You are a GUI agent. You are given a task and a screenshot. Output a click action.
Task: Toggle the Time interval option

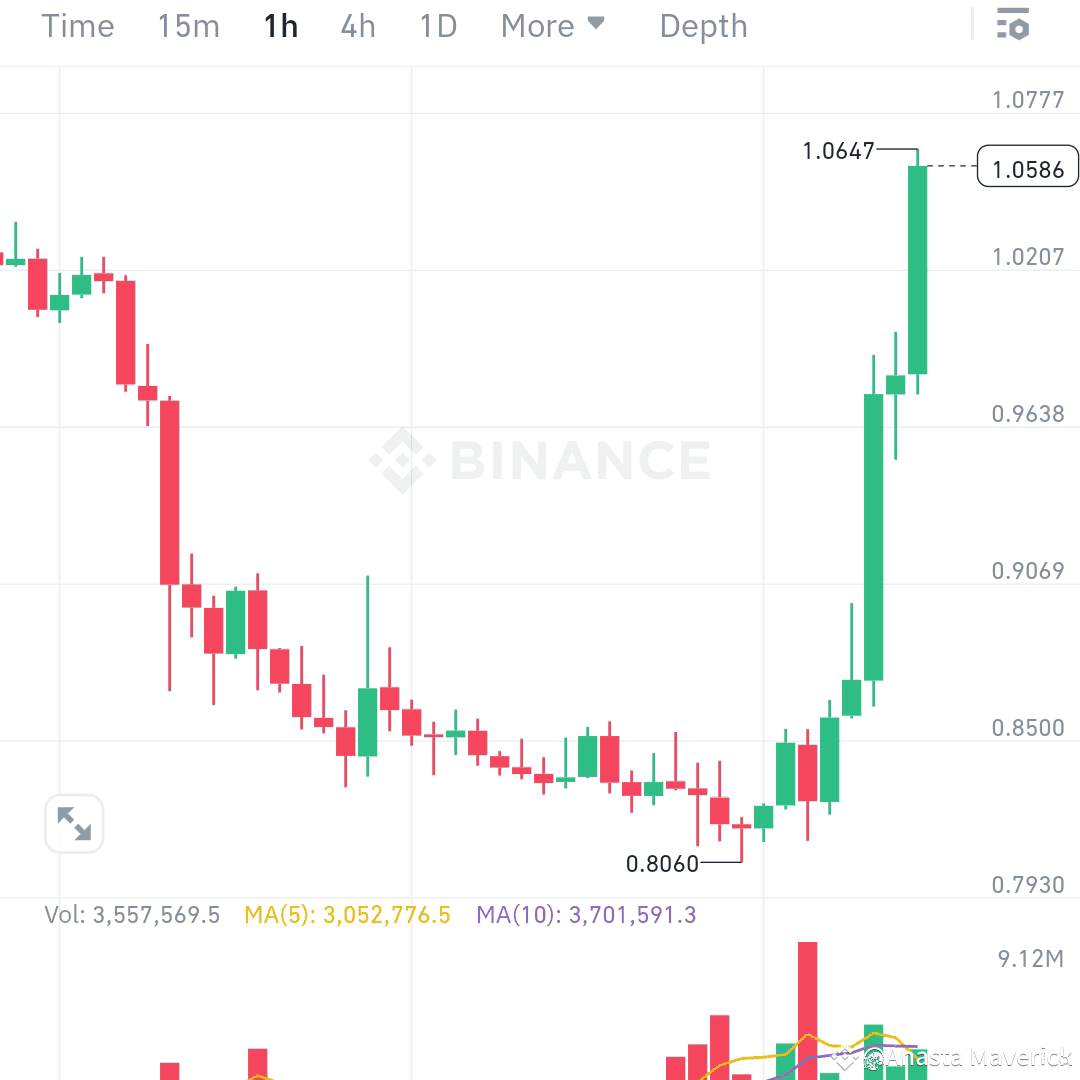coord(78,27)
